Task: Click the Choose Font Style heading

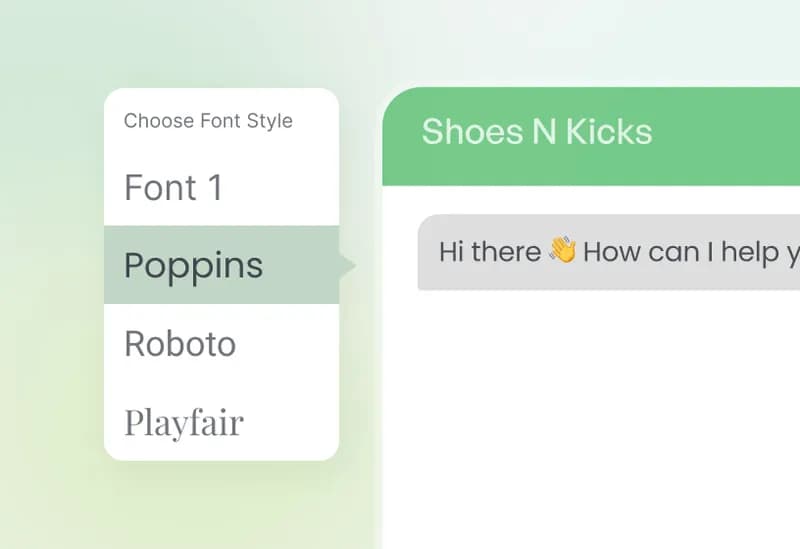Action: 208,121
